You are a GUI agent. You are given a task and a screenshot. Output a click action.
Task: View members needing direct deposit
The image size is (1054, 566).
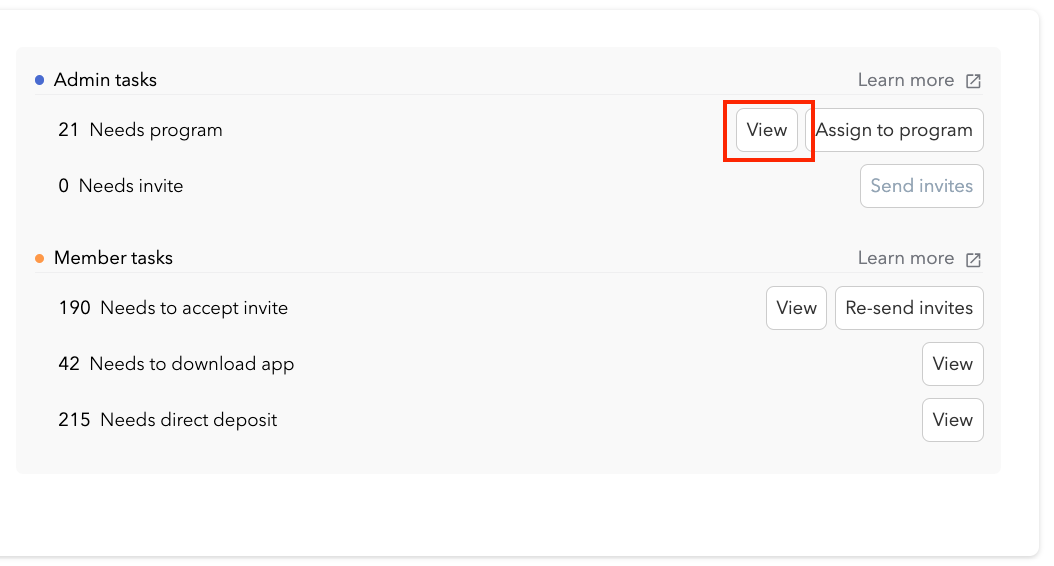[952, 420]
